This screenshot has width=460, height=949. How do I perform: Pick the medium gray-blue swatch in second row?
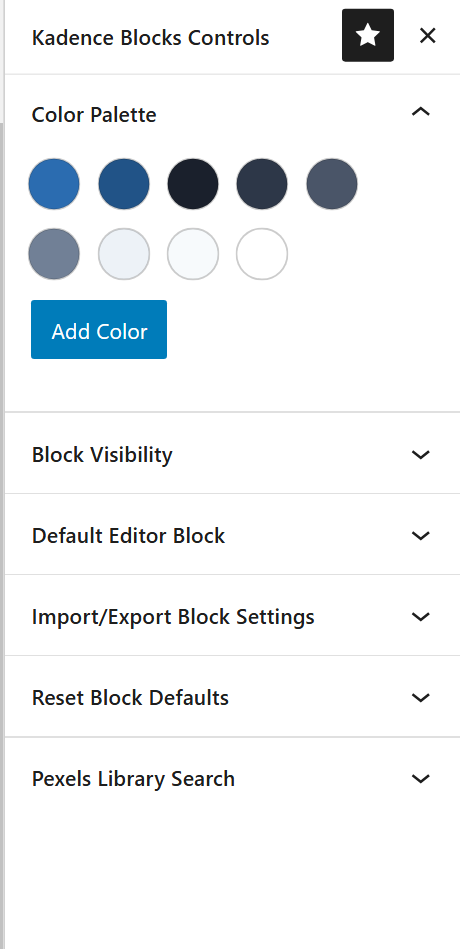pos(54,254)
